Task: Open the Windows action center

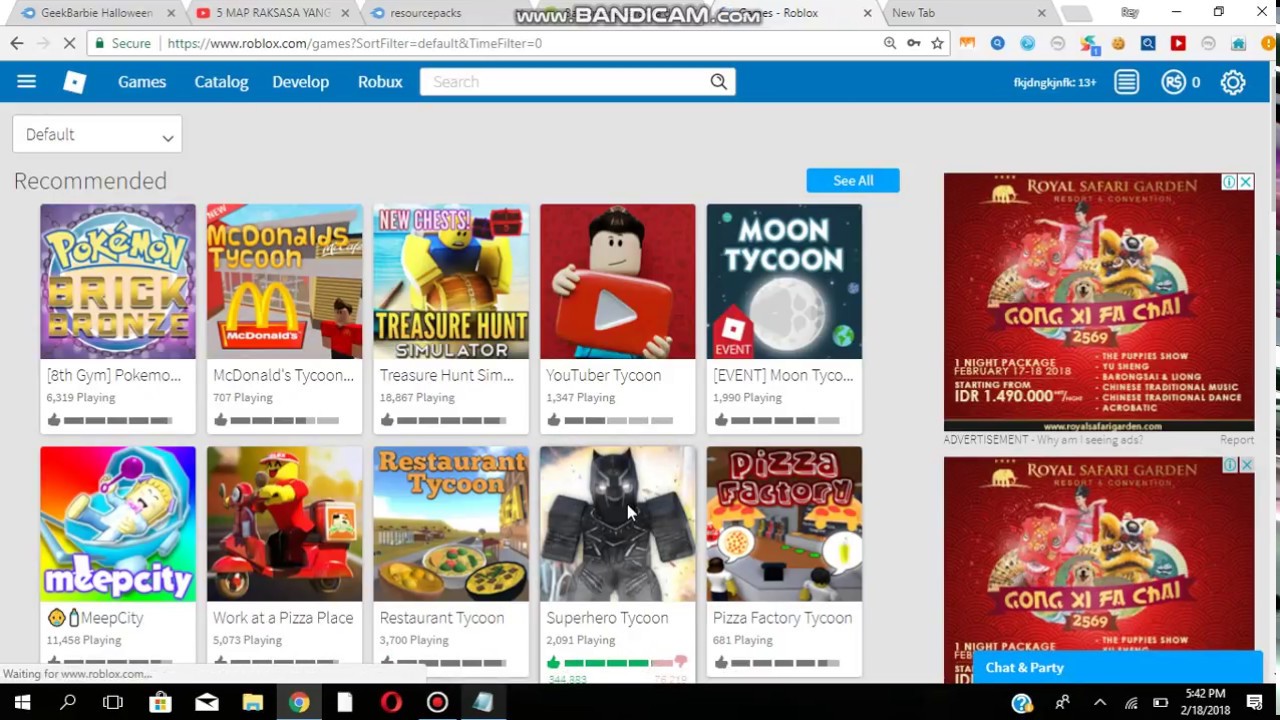Action: [x=1254, y=702]
